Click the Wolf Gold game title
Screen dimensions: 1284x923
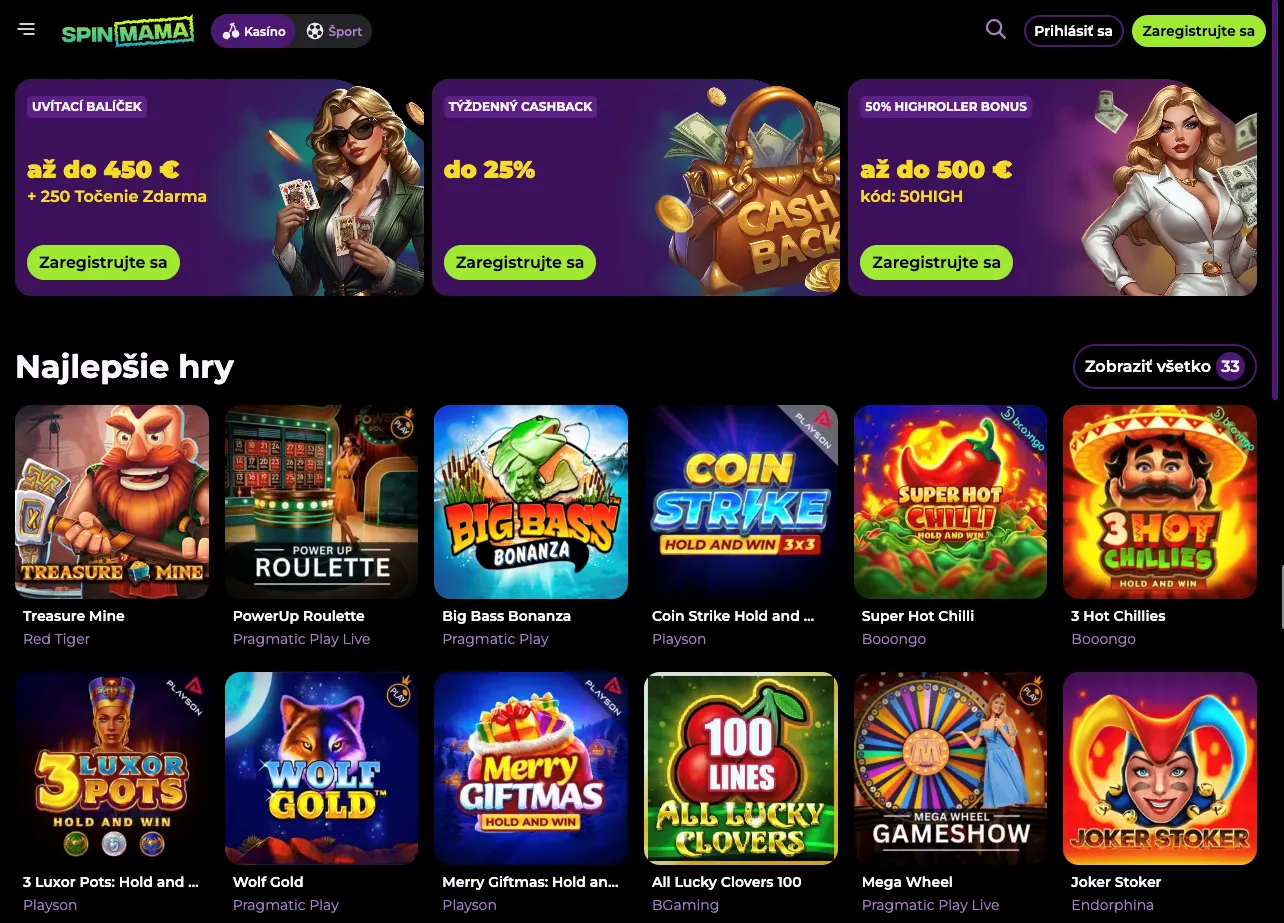point(268,882)
